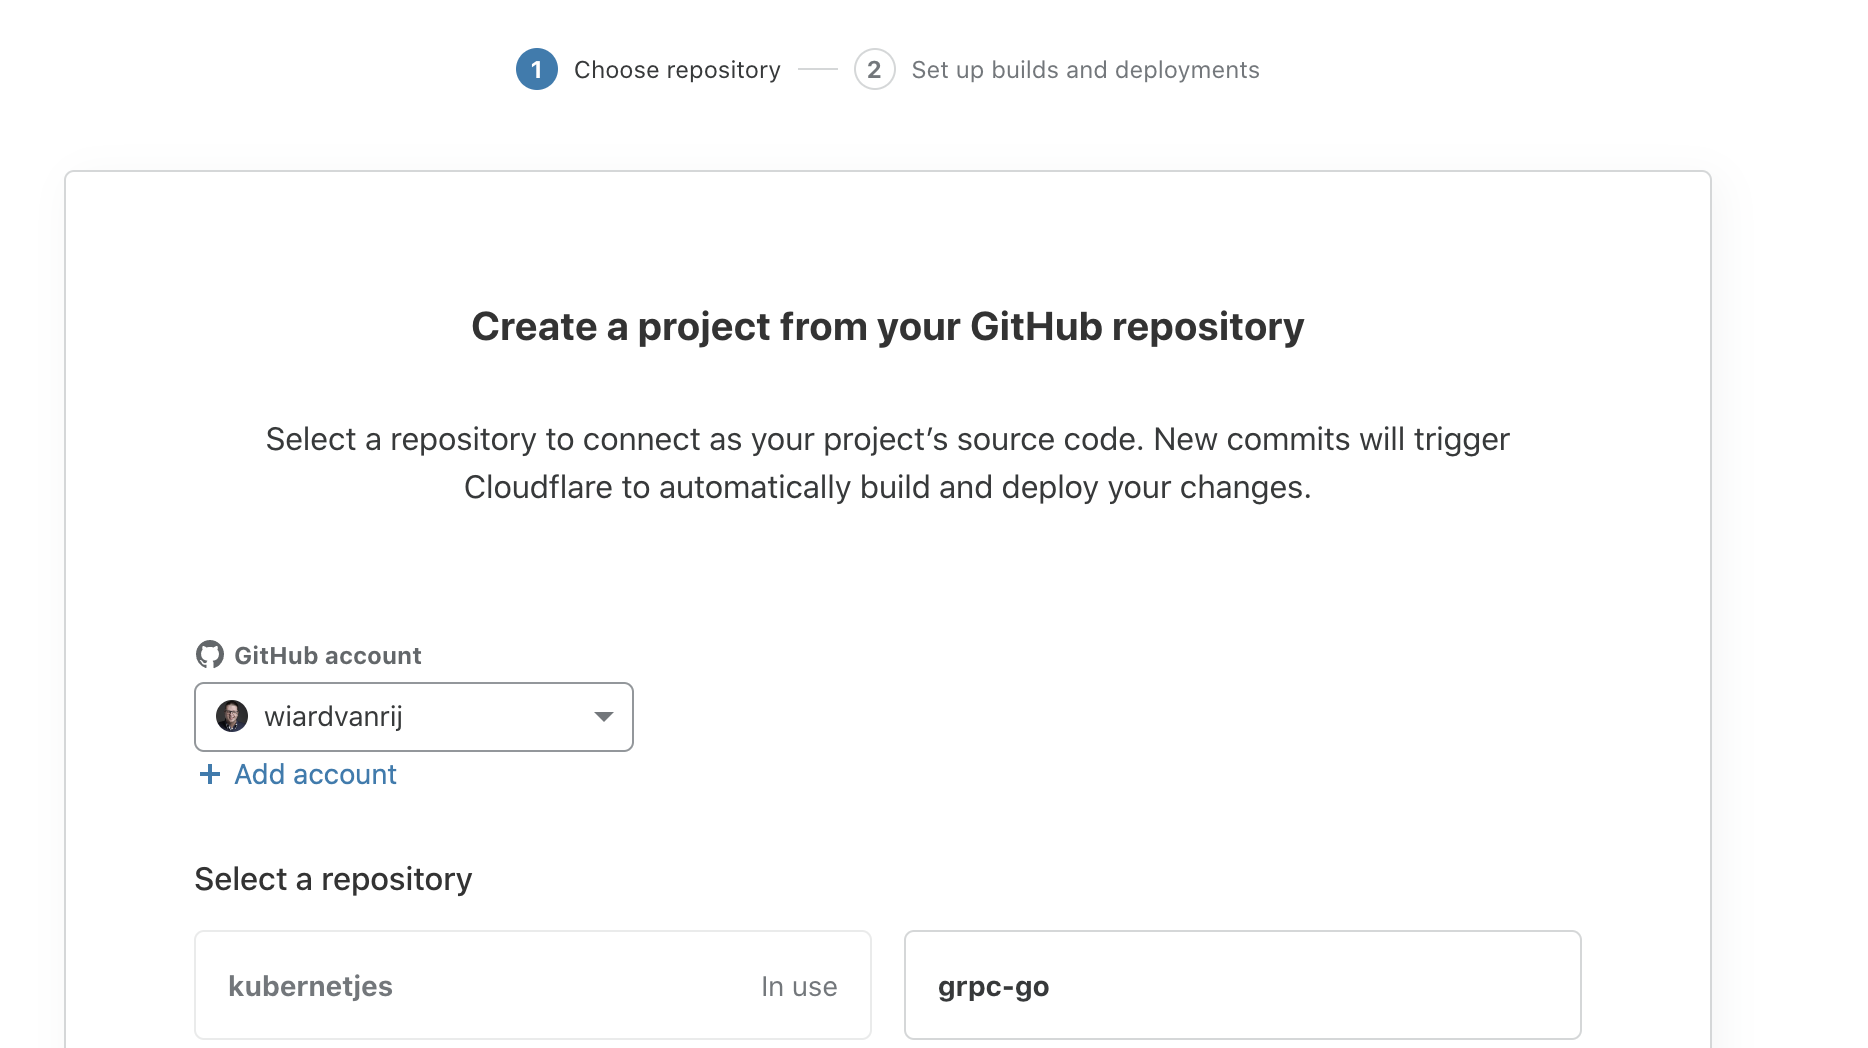The image size is (1868, 1048).
Task: Open the GitHub account dropdown
Action: (414, 717)
